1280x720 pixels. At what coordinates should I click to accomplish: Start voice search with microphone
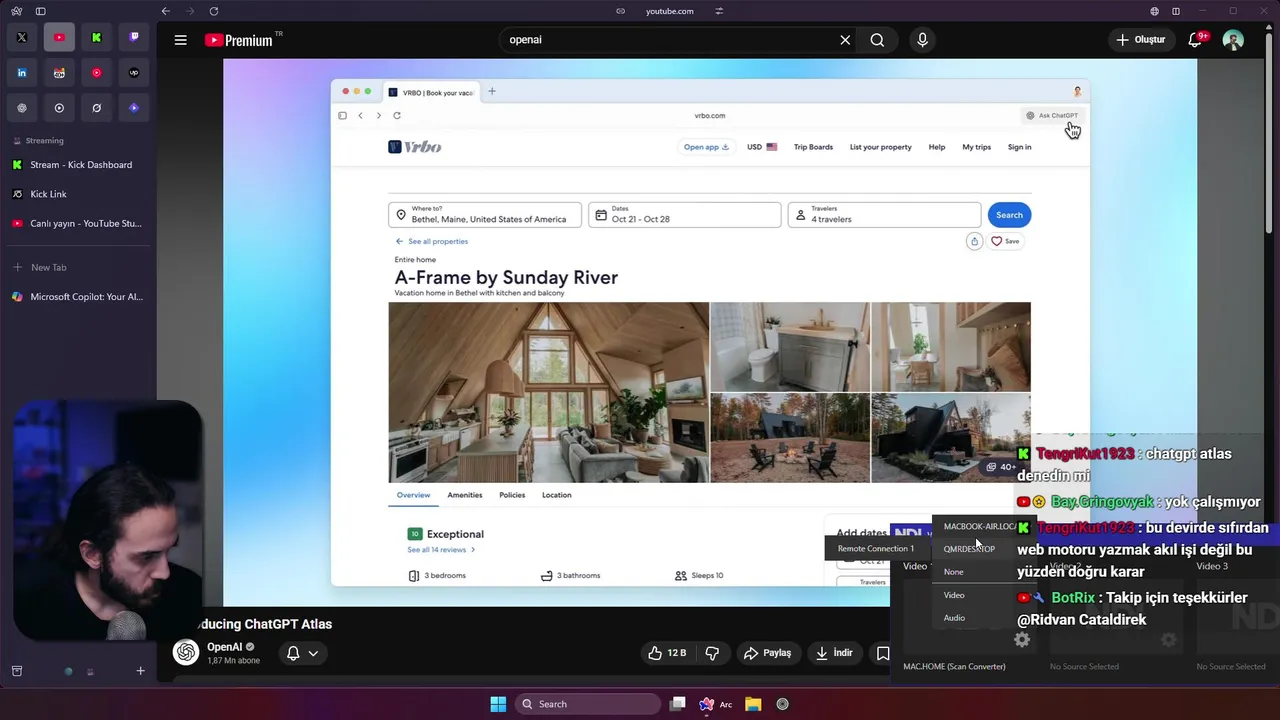pos(922,40)
